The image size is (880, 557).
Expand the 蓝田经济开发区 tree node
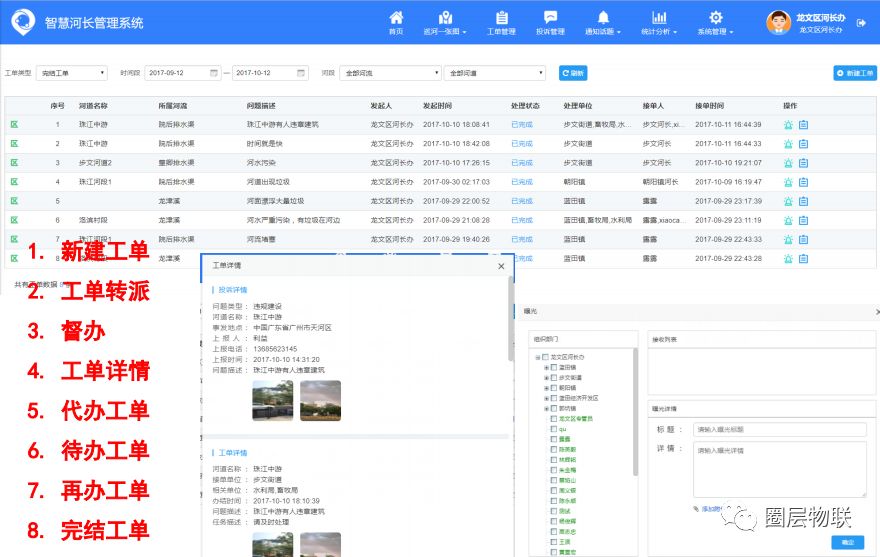pyautogui.click(x=546, y=398)
